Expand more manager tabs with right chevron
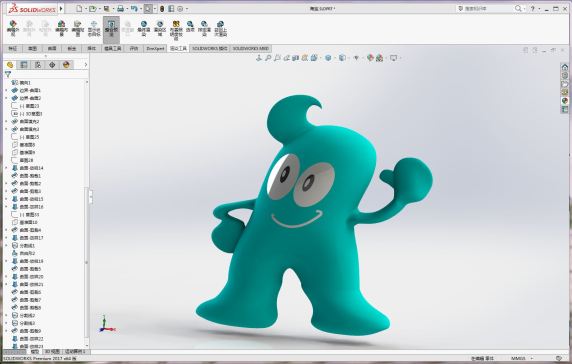This screenshot has width=572, height=364. point(85,65)
